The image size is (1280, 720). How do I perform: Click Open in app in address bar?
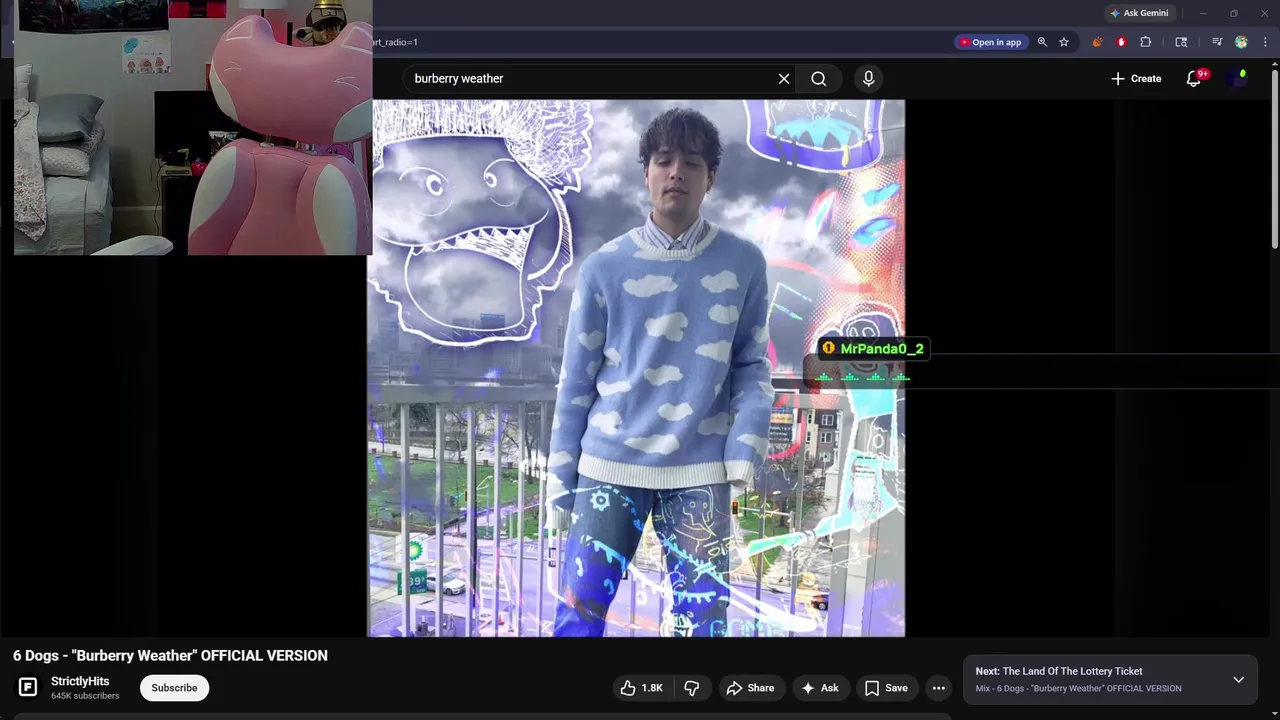990,42
